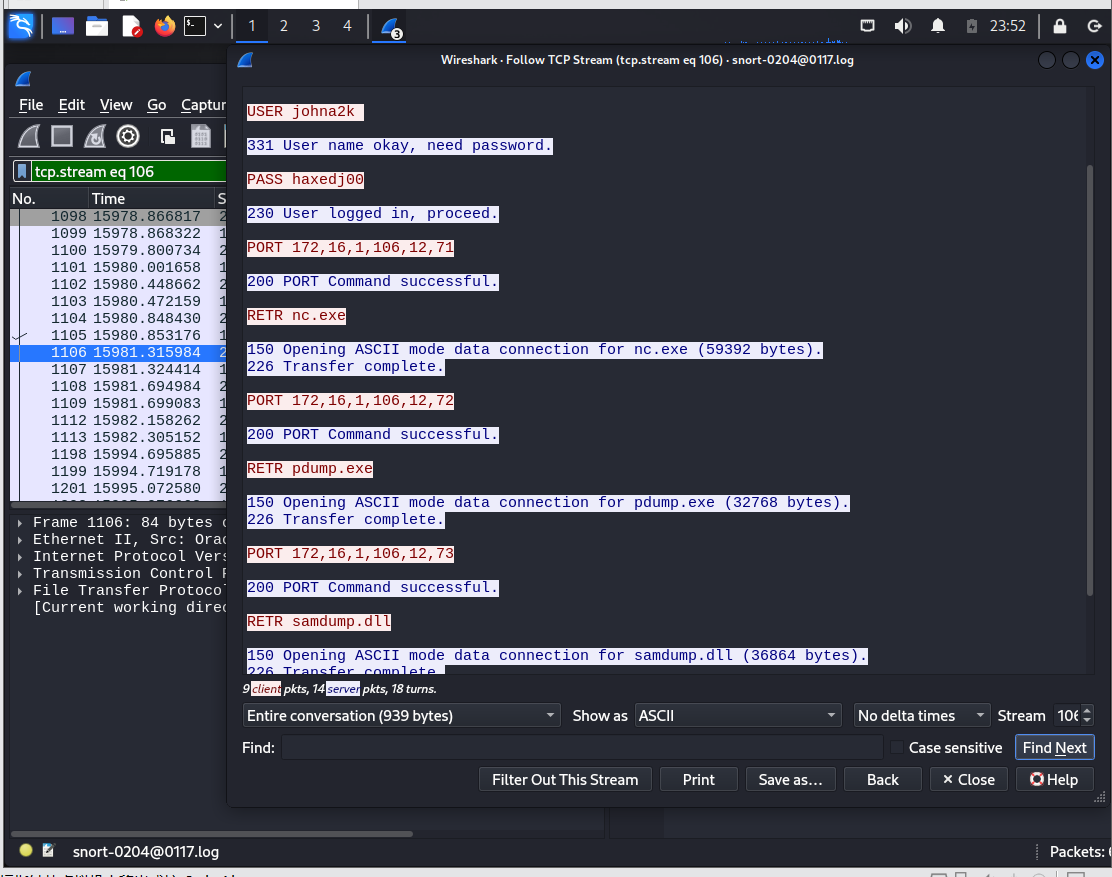Open the Show as ASCII dropdown
This screenshot has width=1112, height=877.
tap(738, 716)
